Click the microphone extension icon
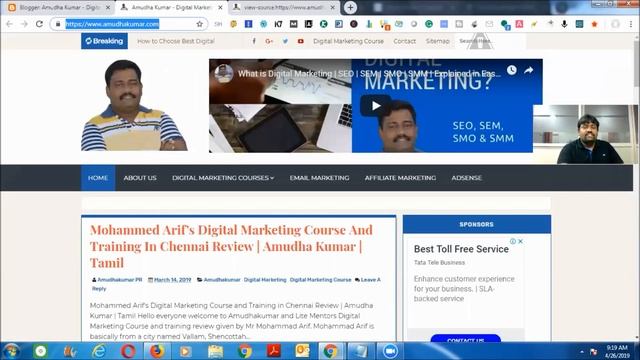Viewport: 640px width, 360px height. click(x=564, y=24)
